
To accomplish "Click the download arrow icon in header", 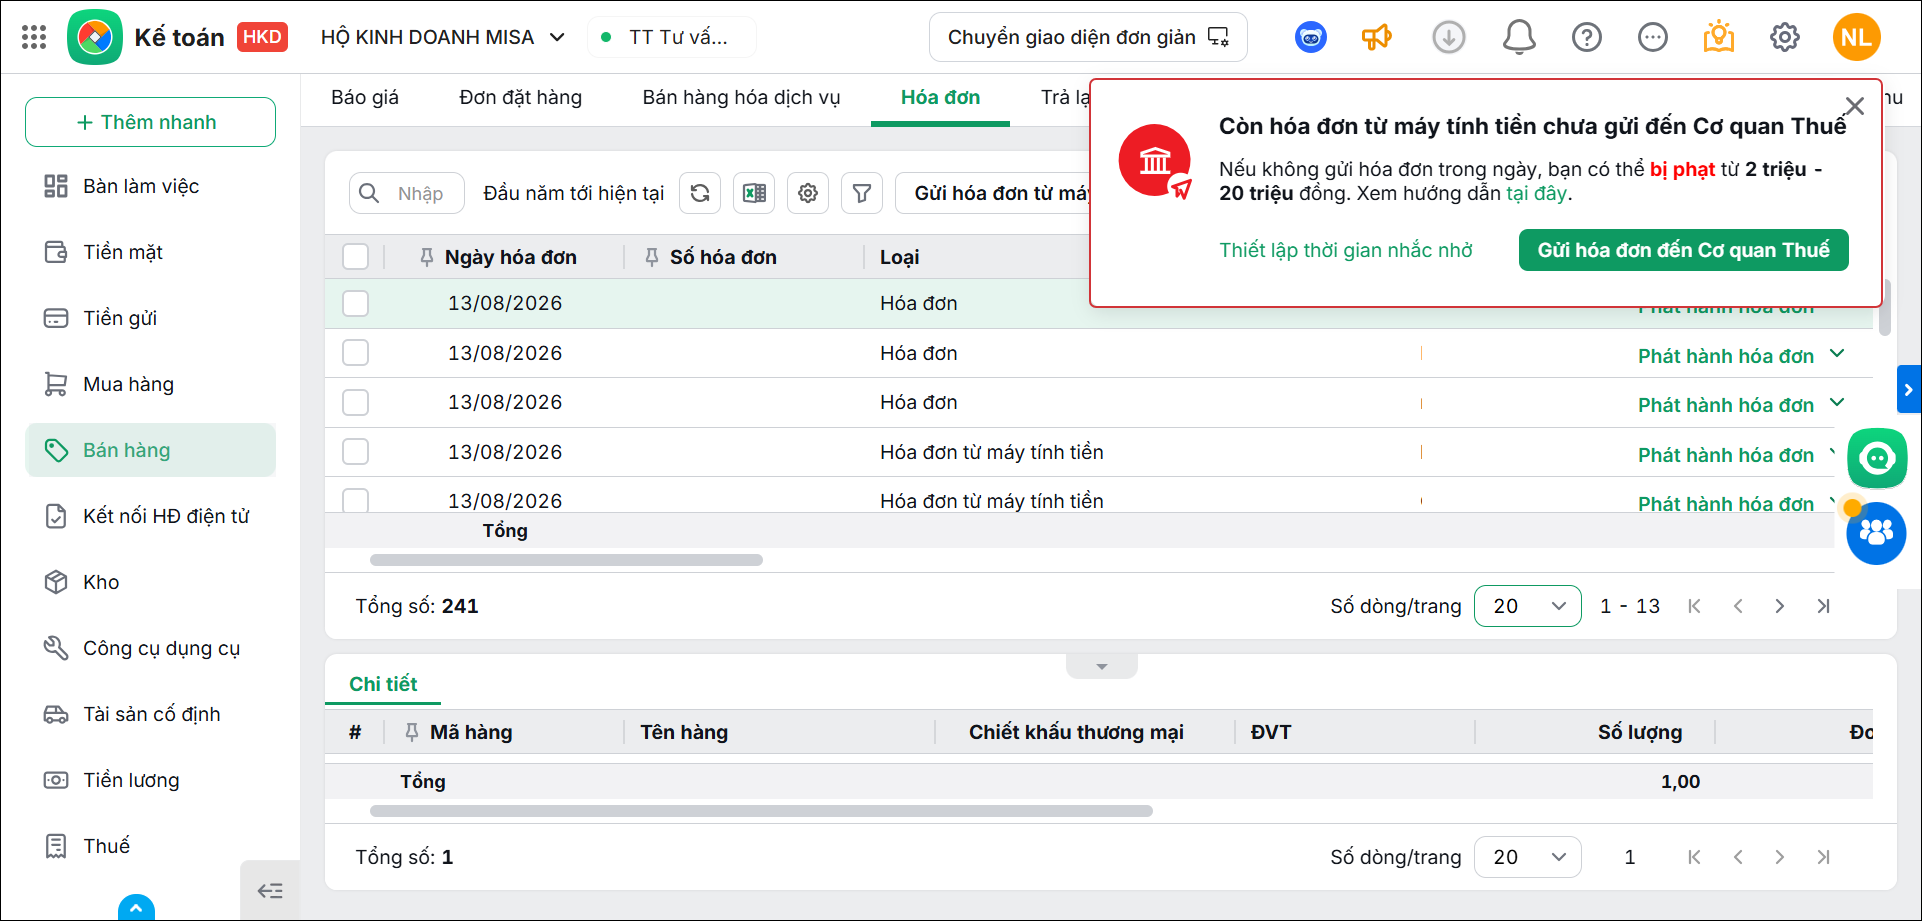I will (1449, 38).
